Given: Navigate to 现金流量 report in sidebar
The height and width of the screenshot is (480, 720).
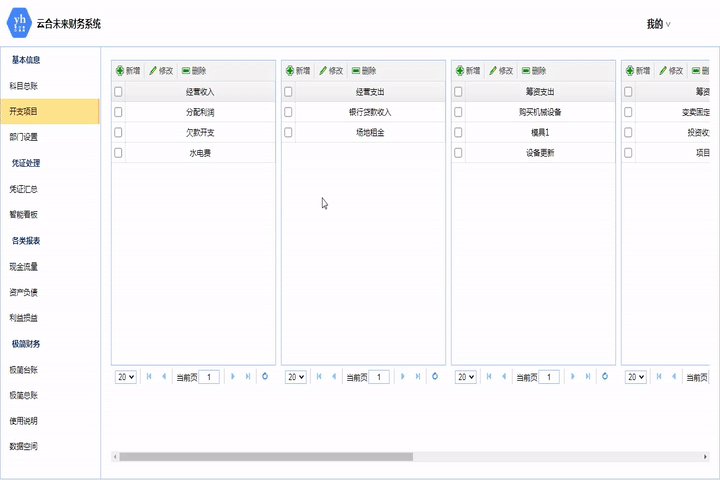Looking at the screenshot, I should [x=24, y=267].
